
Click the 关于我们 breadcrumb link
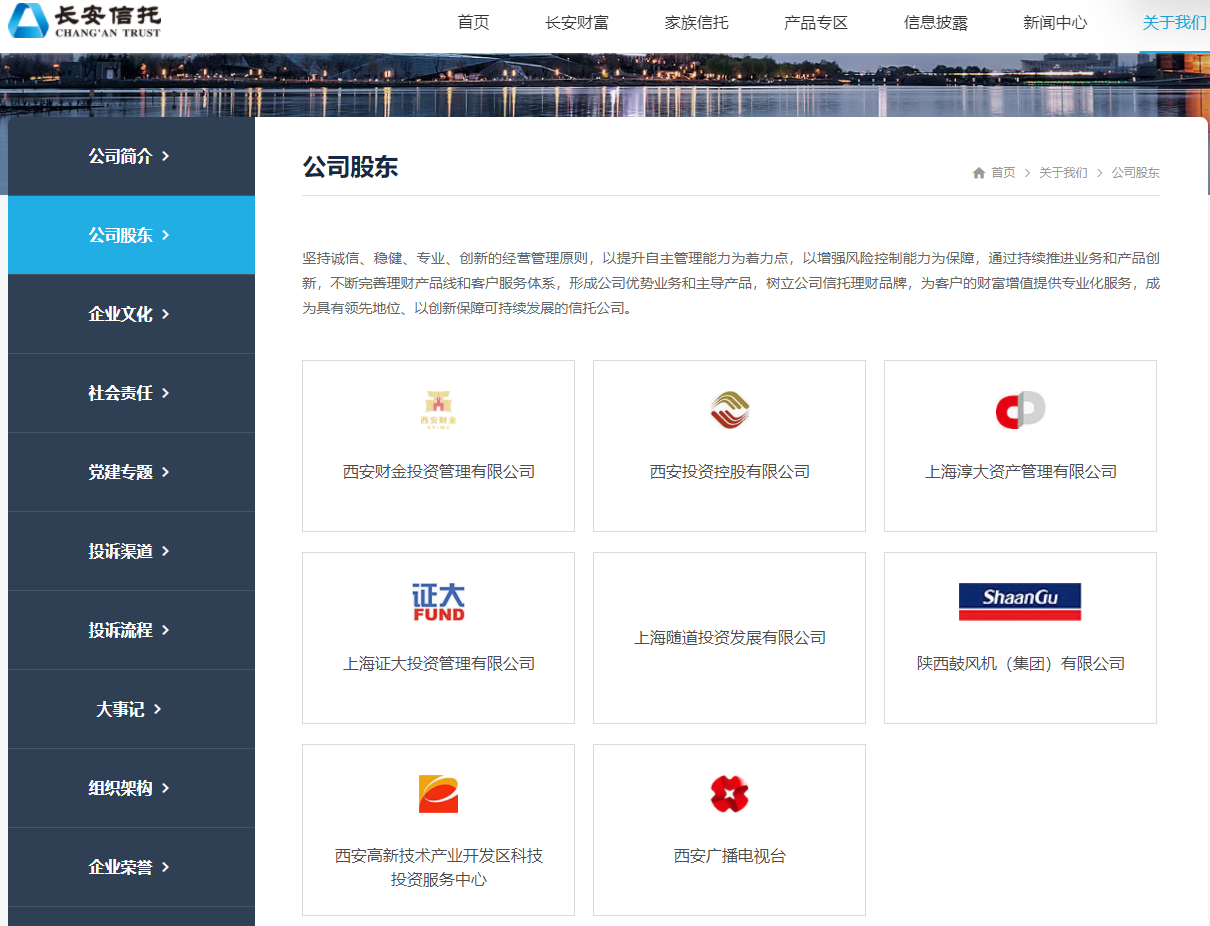1063,173
